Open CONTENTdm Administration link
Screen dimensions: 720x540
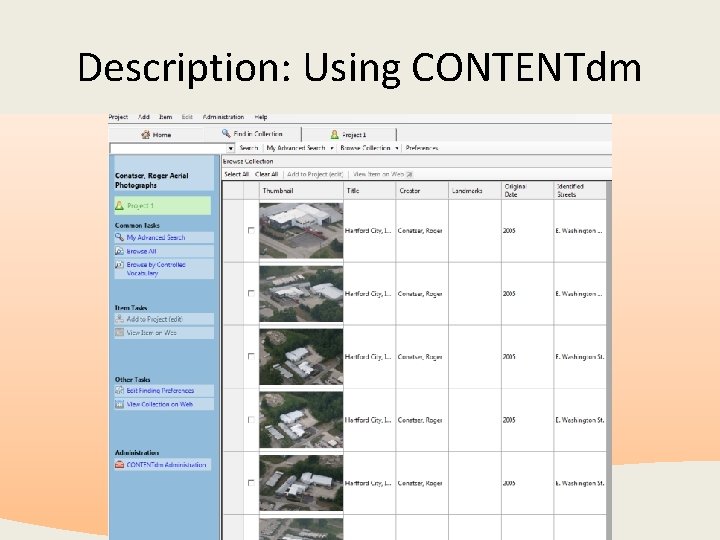tap(166, 465)
